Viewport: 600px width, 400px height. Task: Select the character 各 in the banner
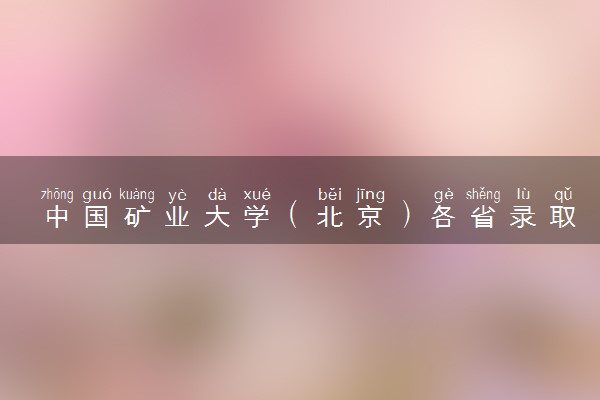[x=443, y=217]
